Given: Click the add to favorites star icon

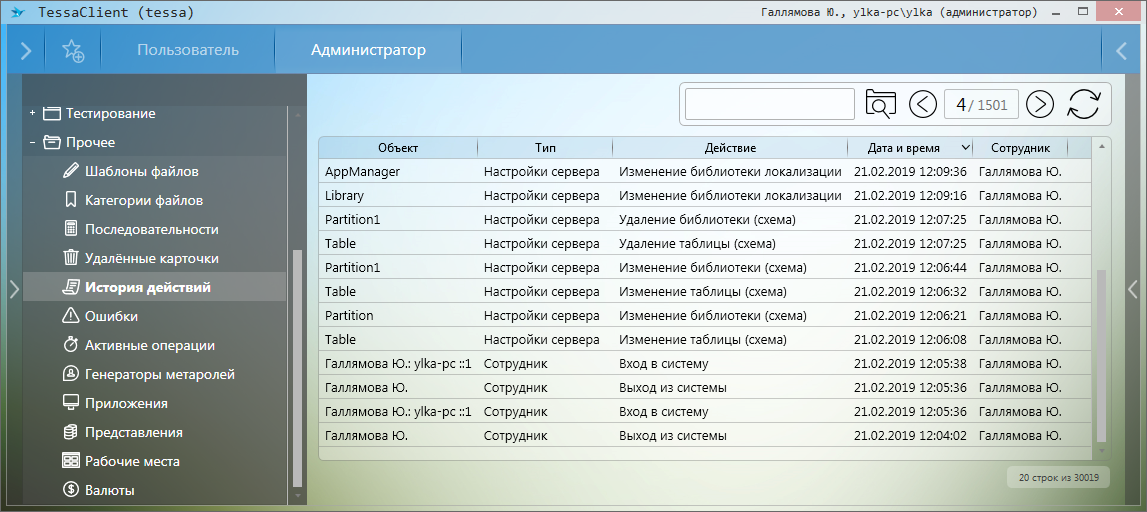Looking at the screenshot, I should point(73,50).
